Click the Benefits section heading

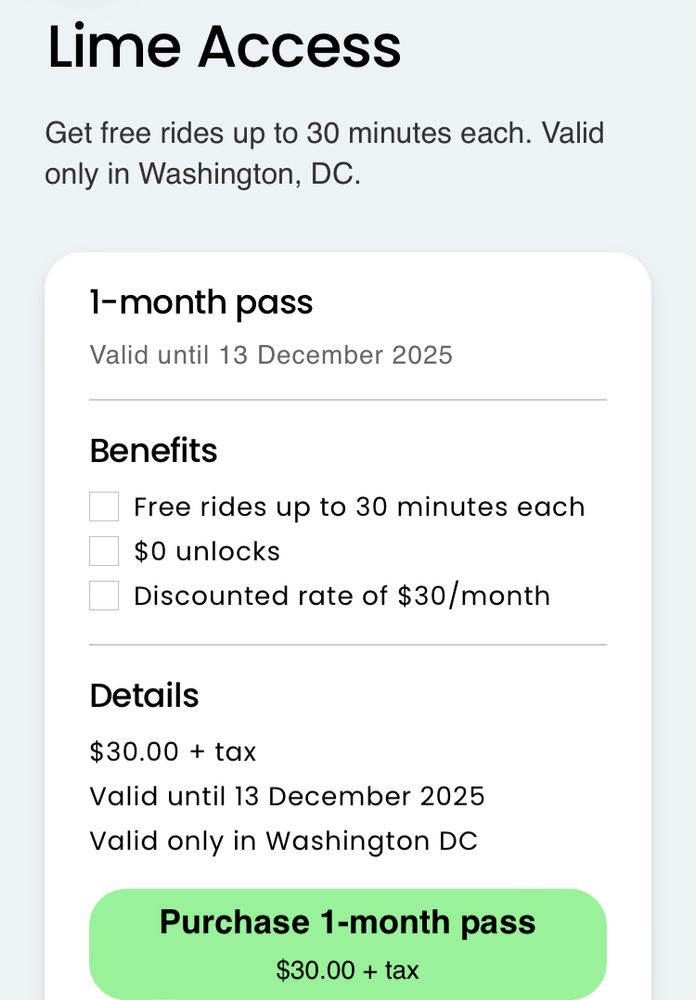(153, 451)
